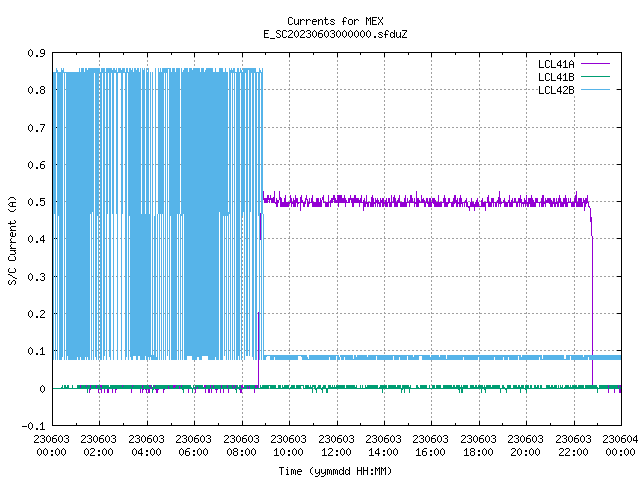This screenshot has width=640, height=480.
Task: Click the y-axis tick value 0.3
Action: (x=36, y=277)
